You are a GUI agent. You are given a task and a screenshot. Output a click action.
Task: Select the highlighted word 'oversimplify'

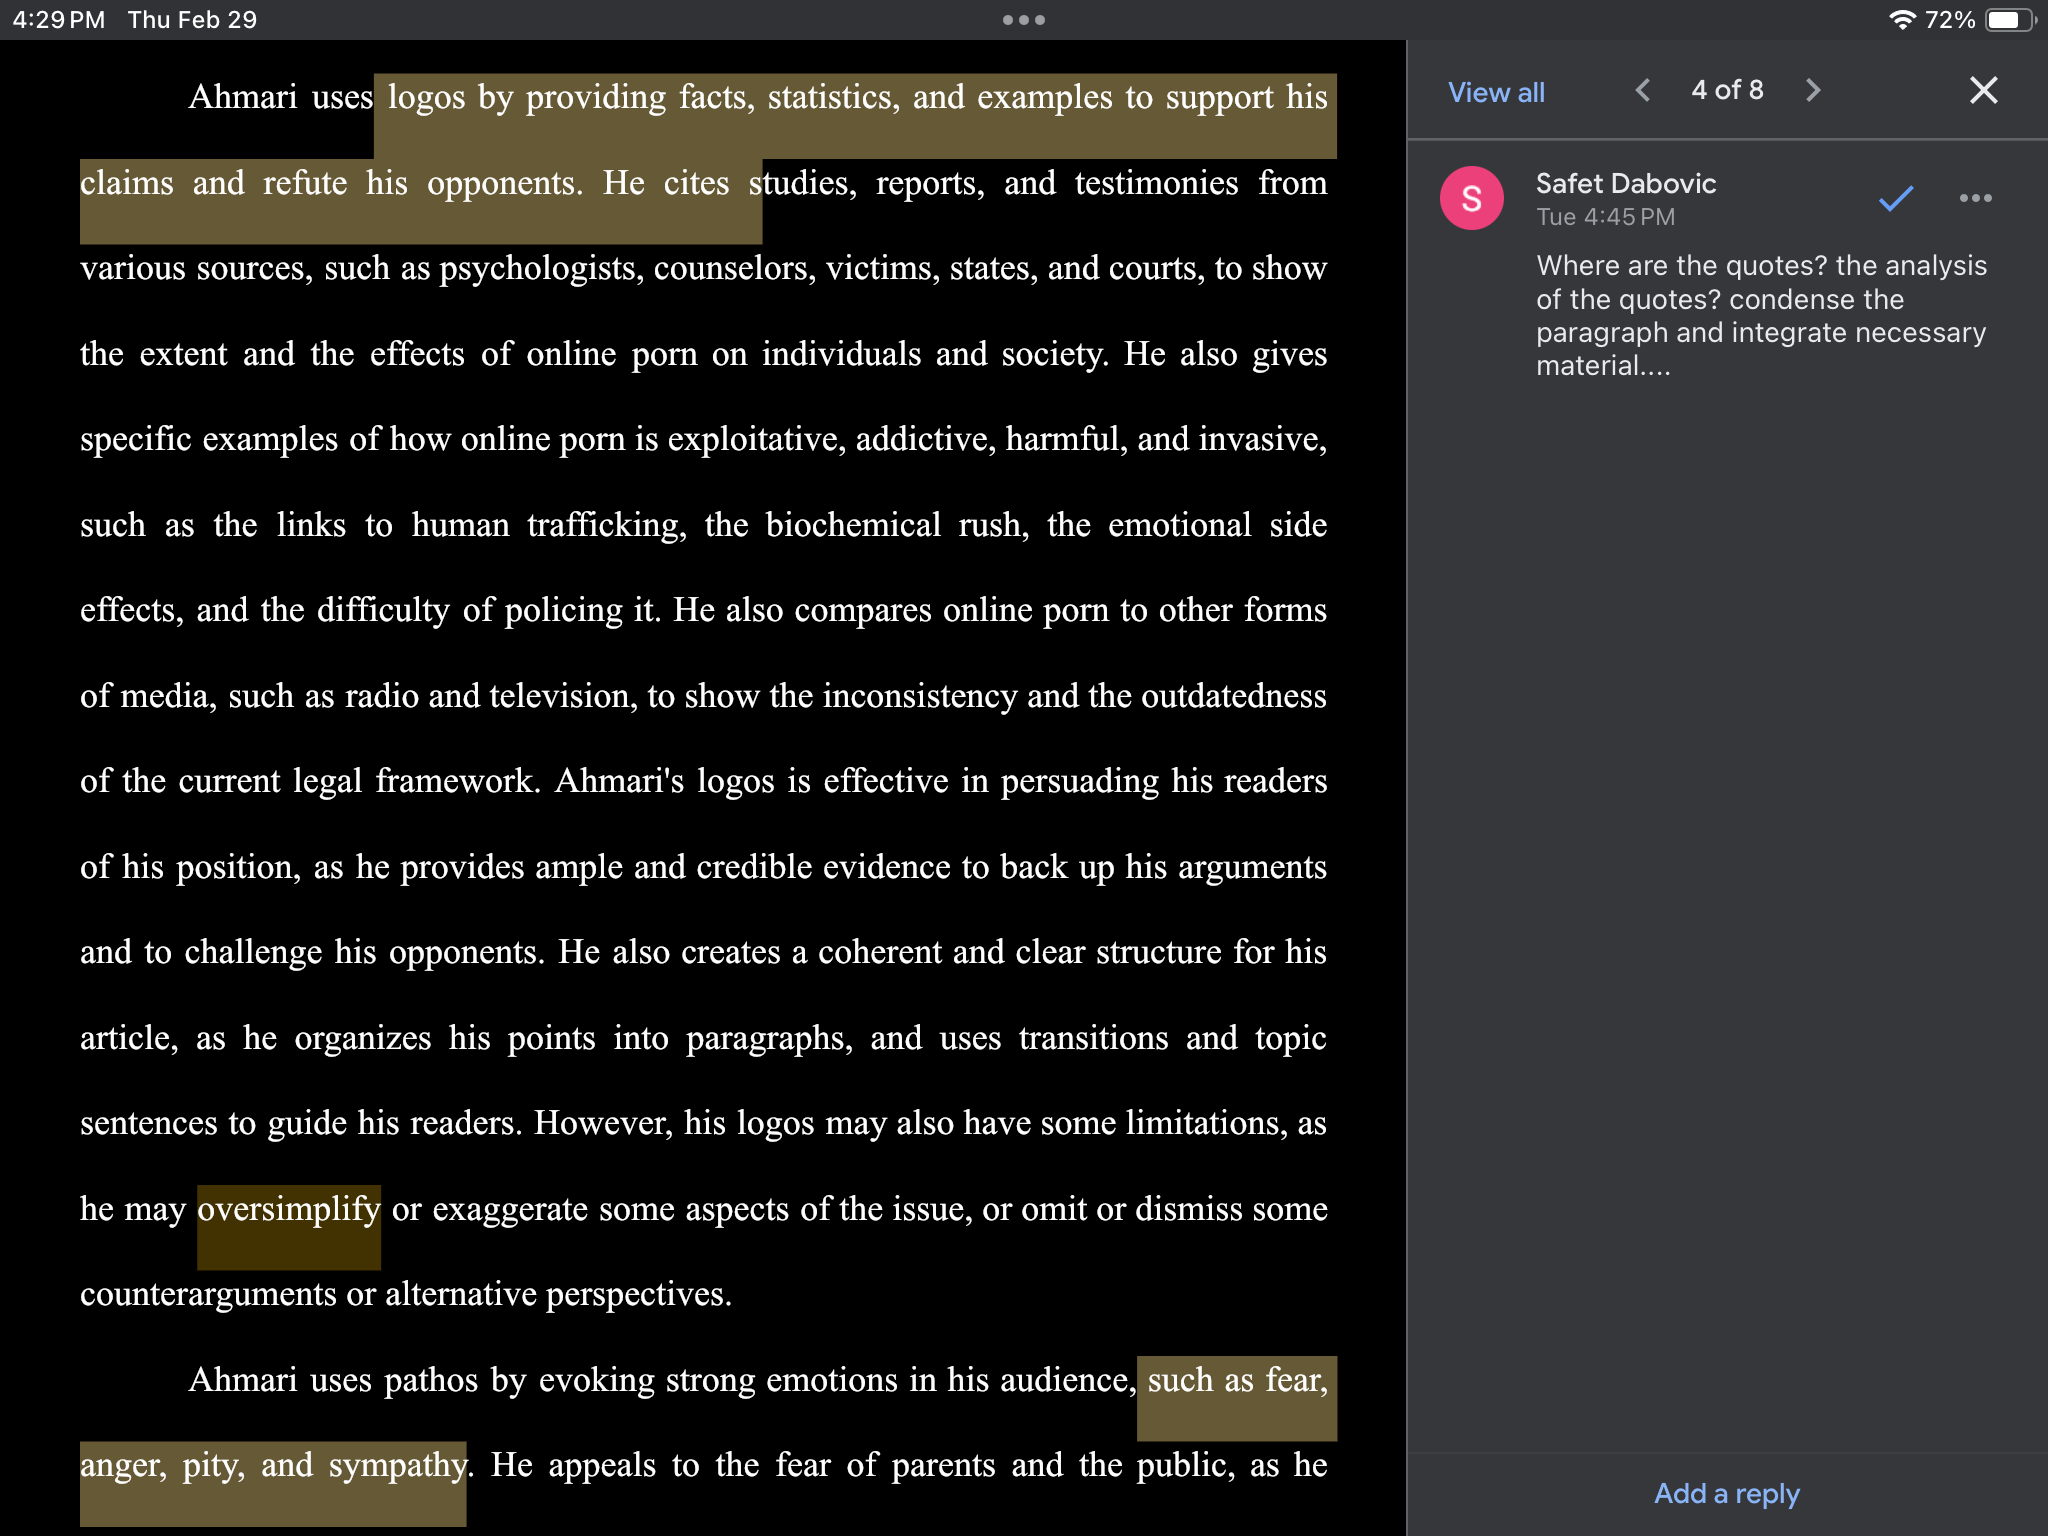288,1208
